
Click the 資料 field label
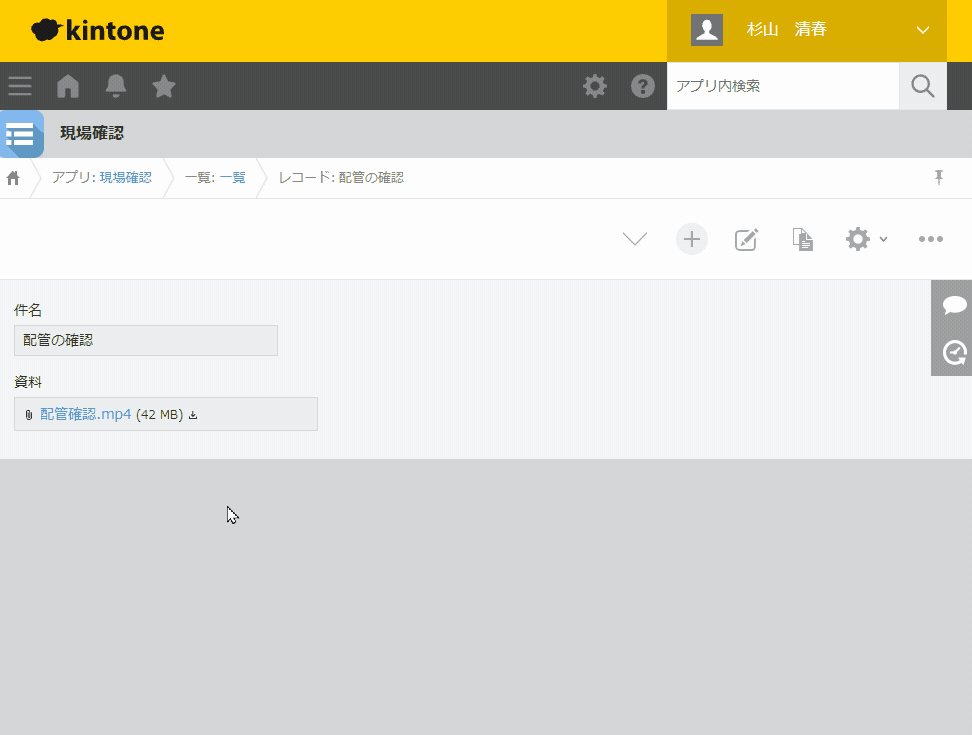[28, 382]
